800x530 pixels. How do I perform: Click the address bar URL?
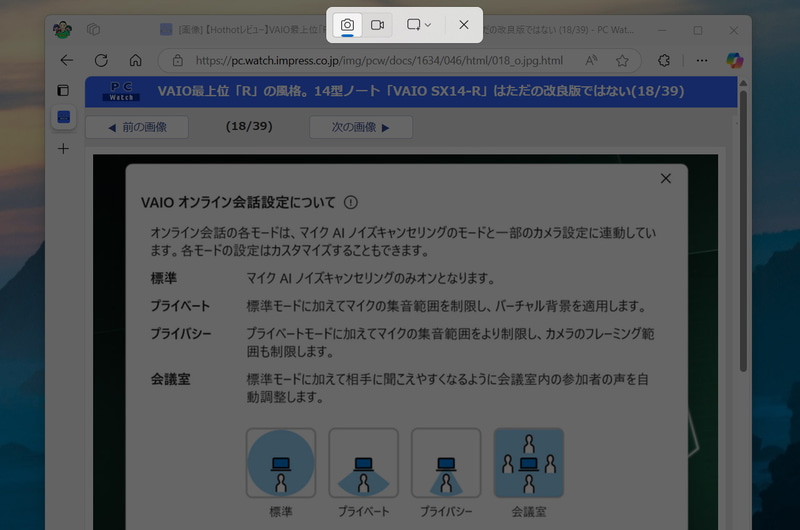pos(379,61)
